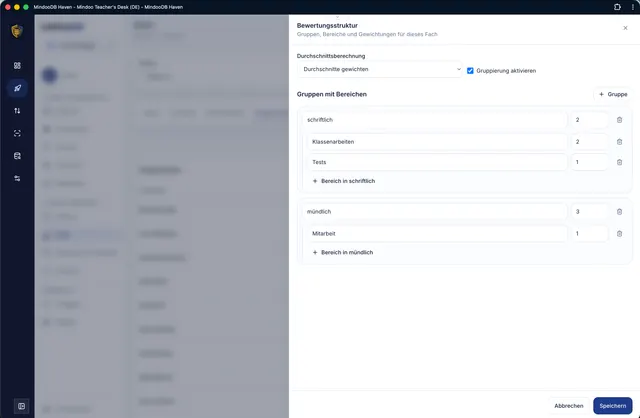This screenshot has height=418, width=640.
Task: Edit the Mitarbeit name field
Action: 437,234
